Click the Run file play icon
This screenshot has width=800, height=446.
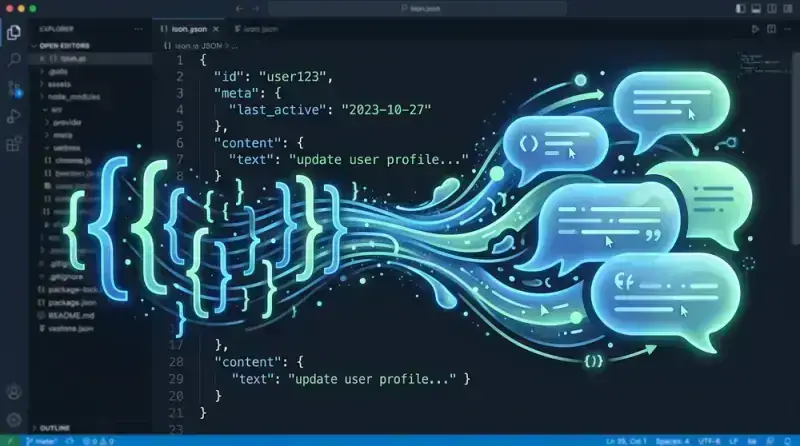point(755,29)
